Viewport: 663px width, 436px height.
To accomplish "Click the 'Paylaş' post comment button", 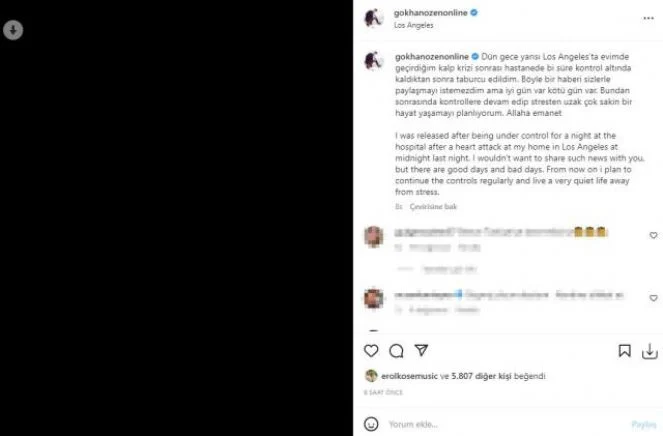I will pyautogui.click(x=644, y=424).
